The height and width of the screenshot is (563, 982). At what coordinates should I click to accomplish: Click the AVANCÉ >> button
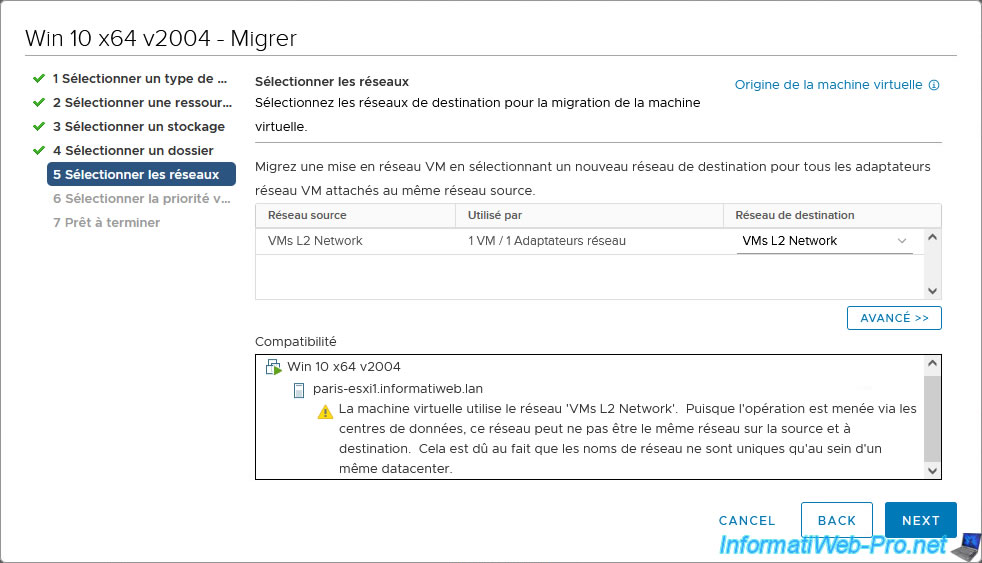point(894,318)
